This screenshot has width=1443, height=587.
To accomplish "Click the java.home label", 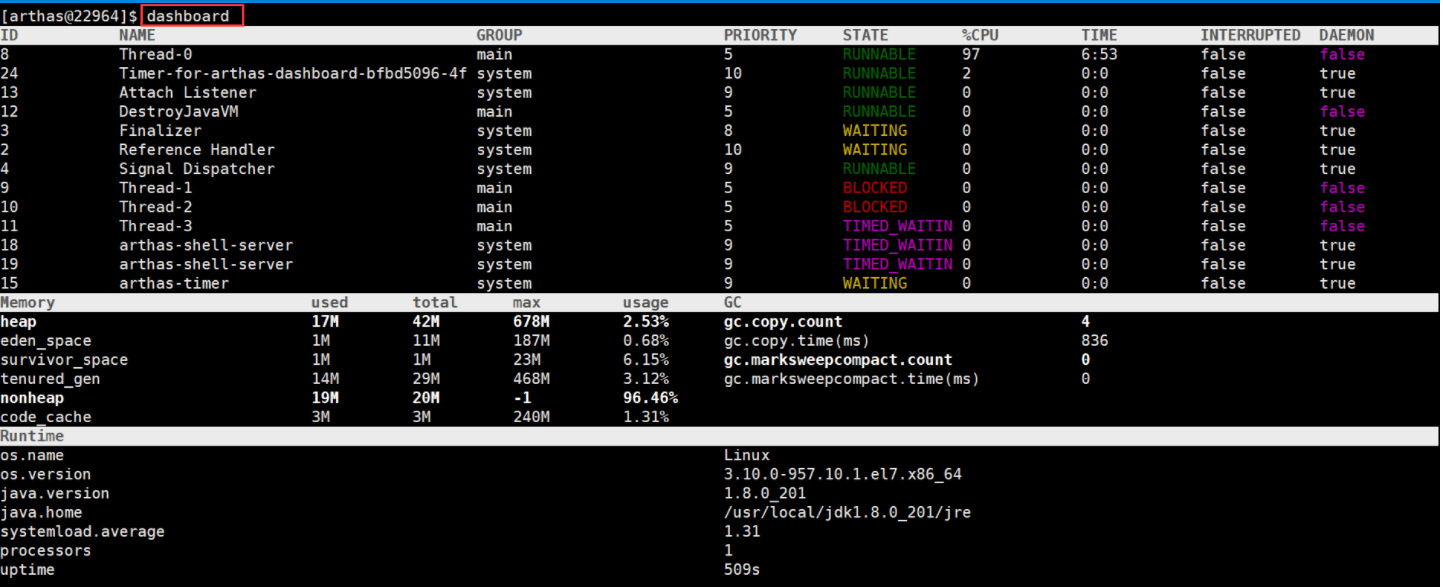I will (x=42, y=512).
